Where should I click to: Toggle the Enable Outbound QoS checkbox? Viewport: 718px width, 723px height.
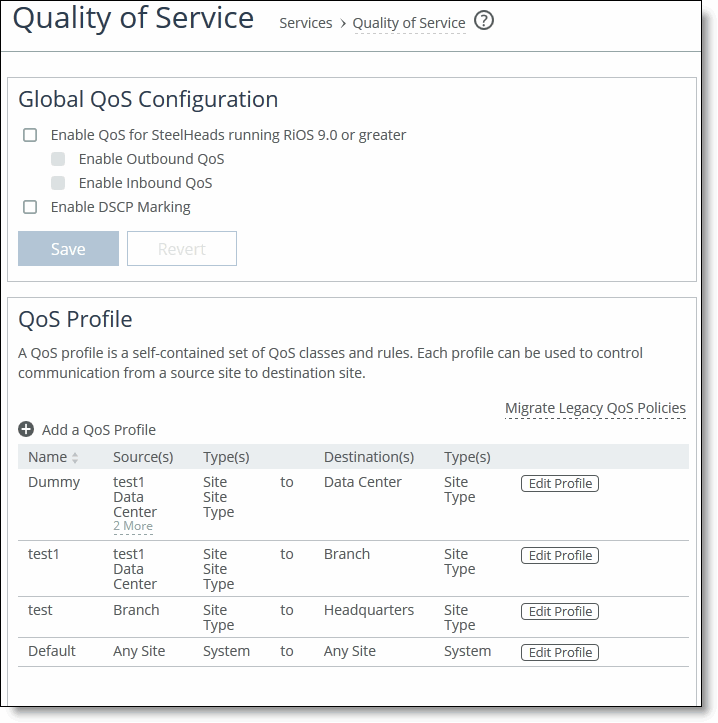coord(58,159)
